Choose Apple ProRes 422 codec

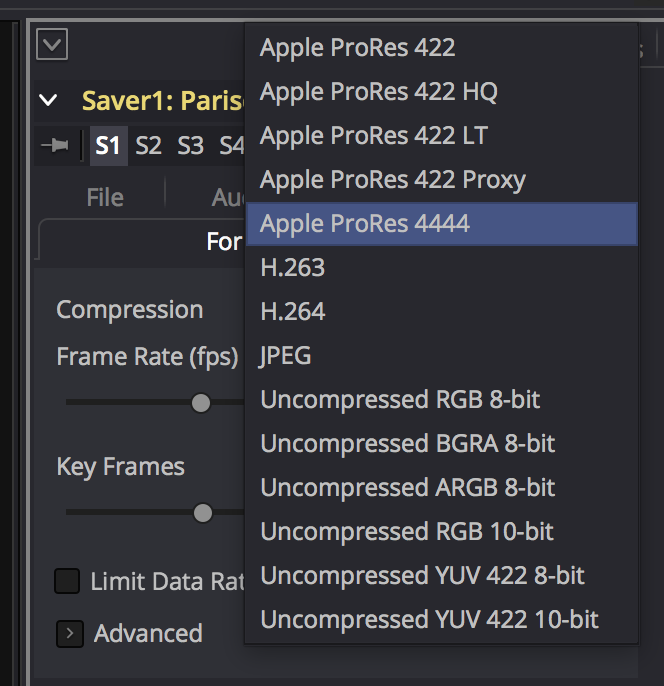[x=441, y=47]
